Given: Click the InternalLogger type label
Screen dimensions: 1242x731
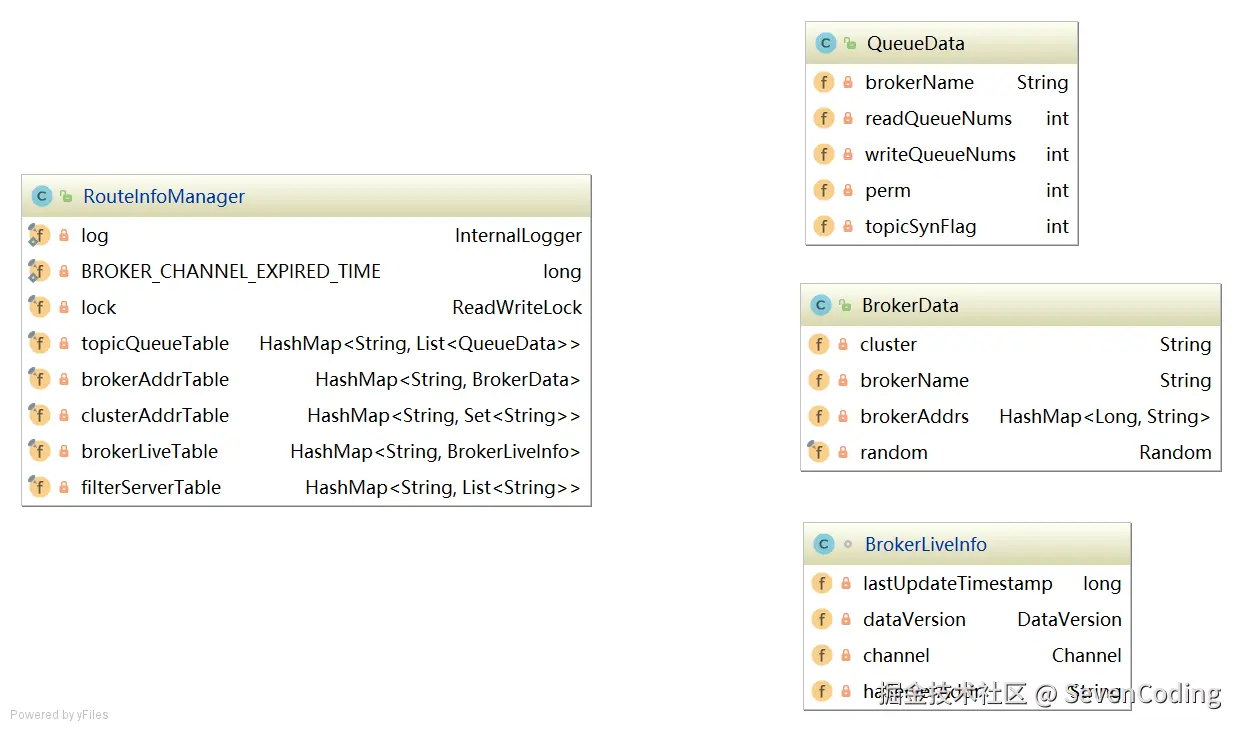Looking at the screenshot, I should pyautogui.click(x=518, y=235).
